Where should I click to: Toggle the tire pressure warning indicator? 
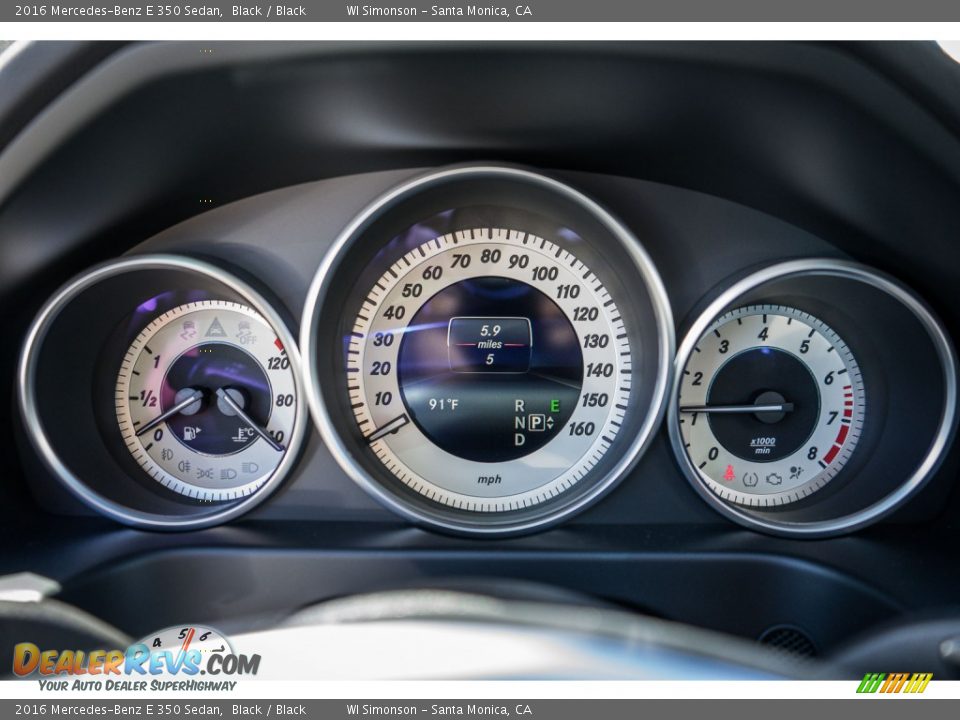point(750,479)
